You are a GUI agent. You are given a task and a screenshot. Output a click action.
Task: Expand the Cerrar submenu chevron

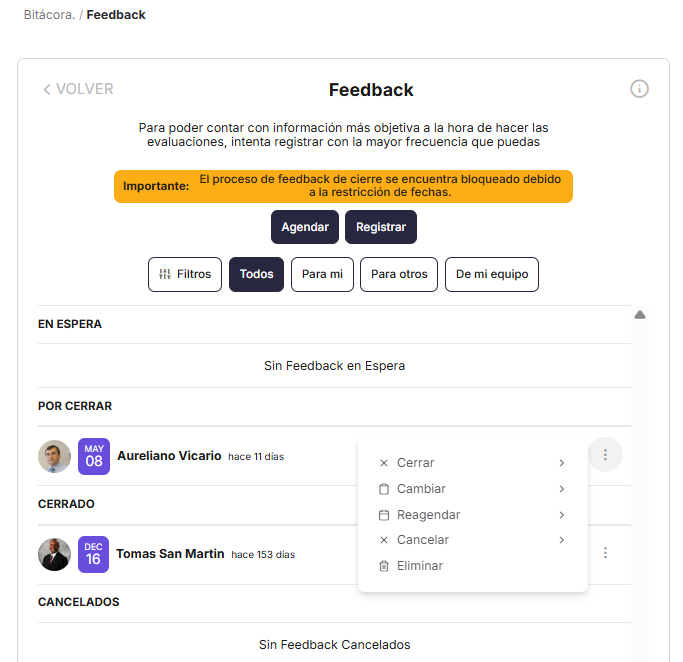(x=562, y=463)
